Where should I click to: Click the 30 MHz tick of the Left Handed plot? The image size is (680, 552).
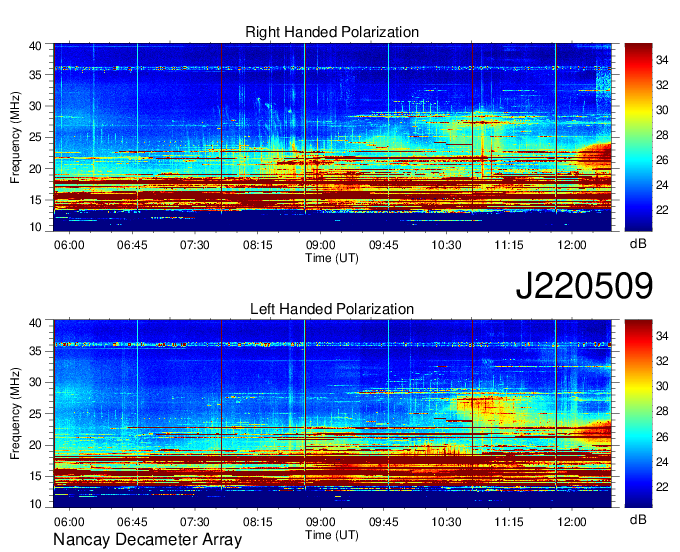coord(35,382)
